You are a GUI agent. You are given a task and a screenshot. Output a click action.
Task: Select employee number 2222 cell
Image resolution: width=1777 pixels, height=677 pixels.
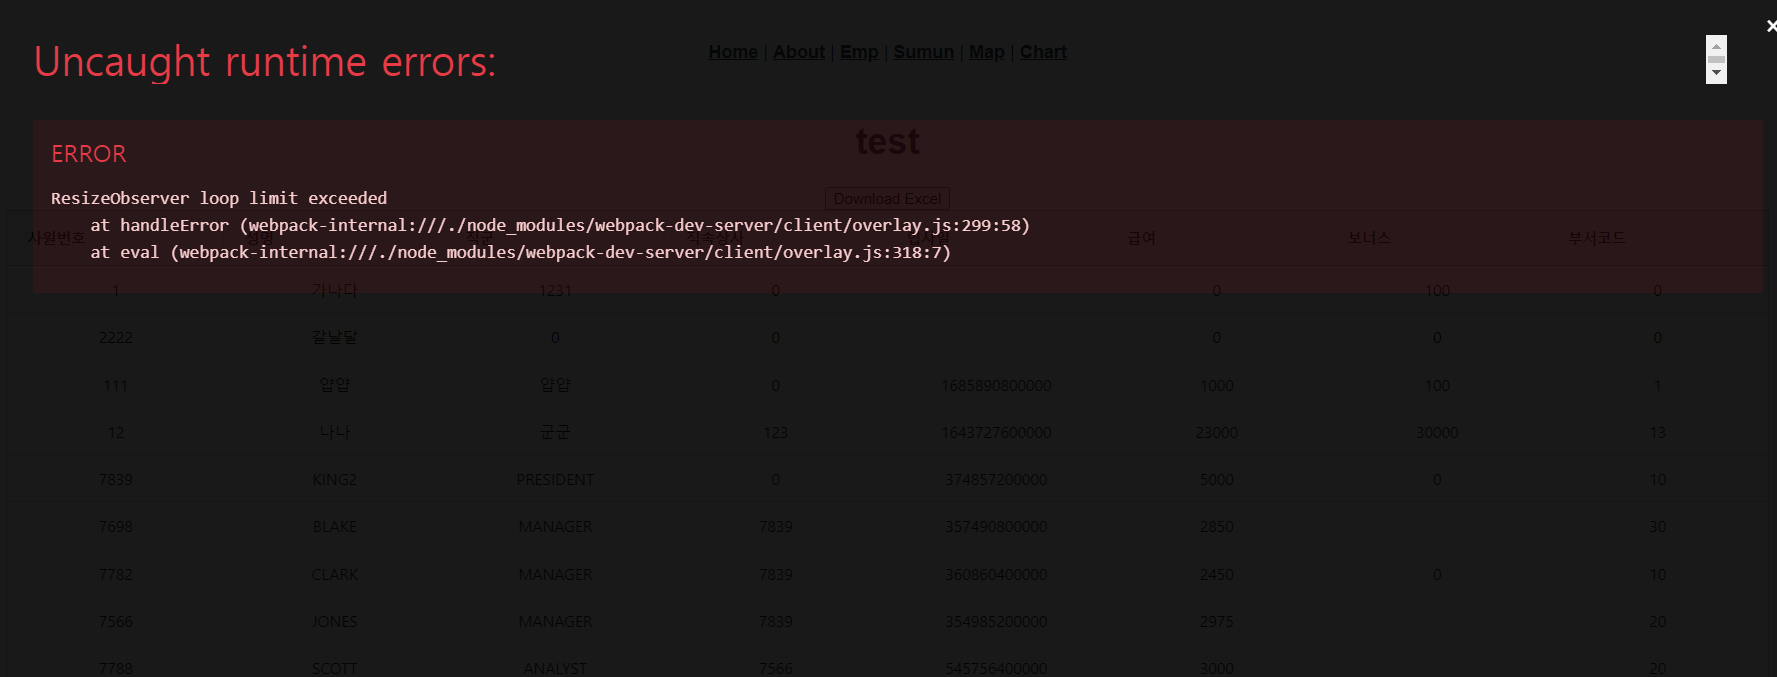pyautogui.click(x=116, y=338)
